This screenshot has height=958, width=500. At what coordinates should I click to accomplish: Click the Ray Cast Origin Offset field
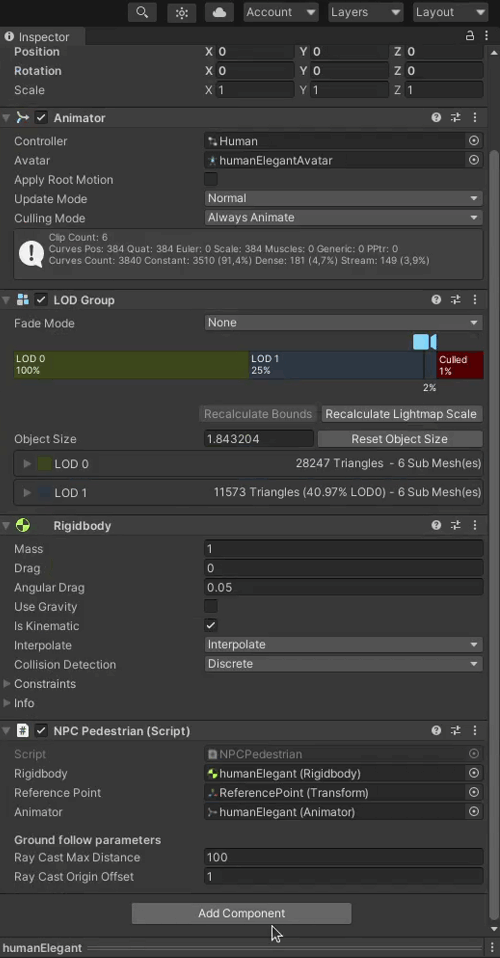[344, 876]
